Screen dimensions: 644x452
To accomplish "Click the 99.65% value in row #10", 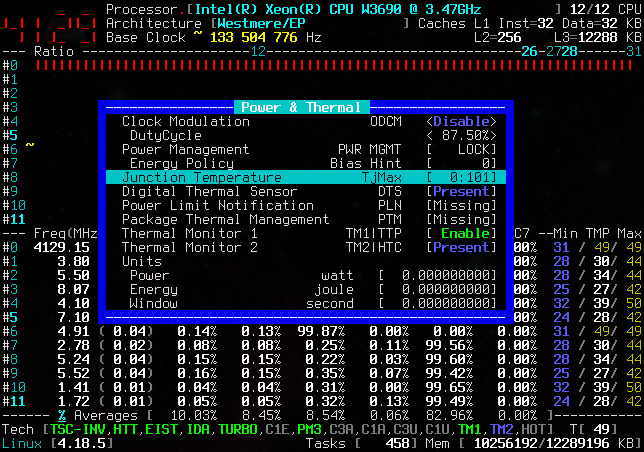I will pyautogui.click(x=449, y=387).
